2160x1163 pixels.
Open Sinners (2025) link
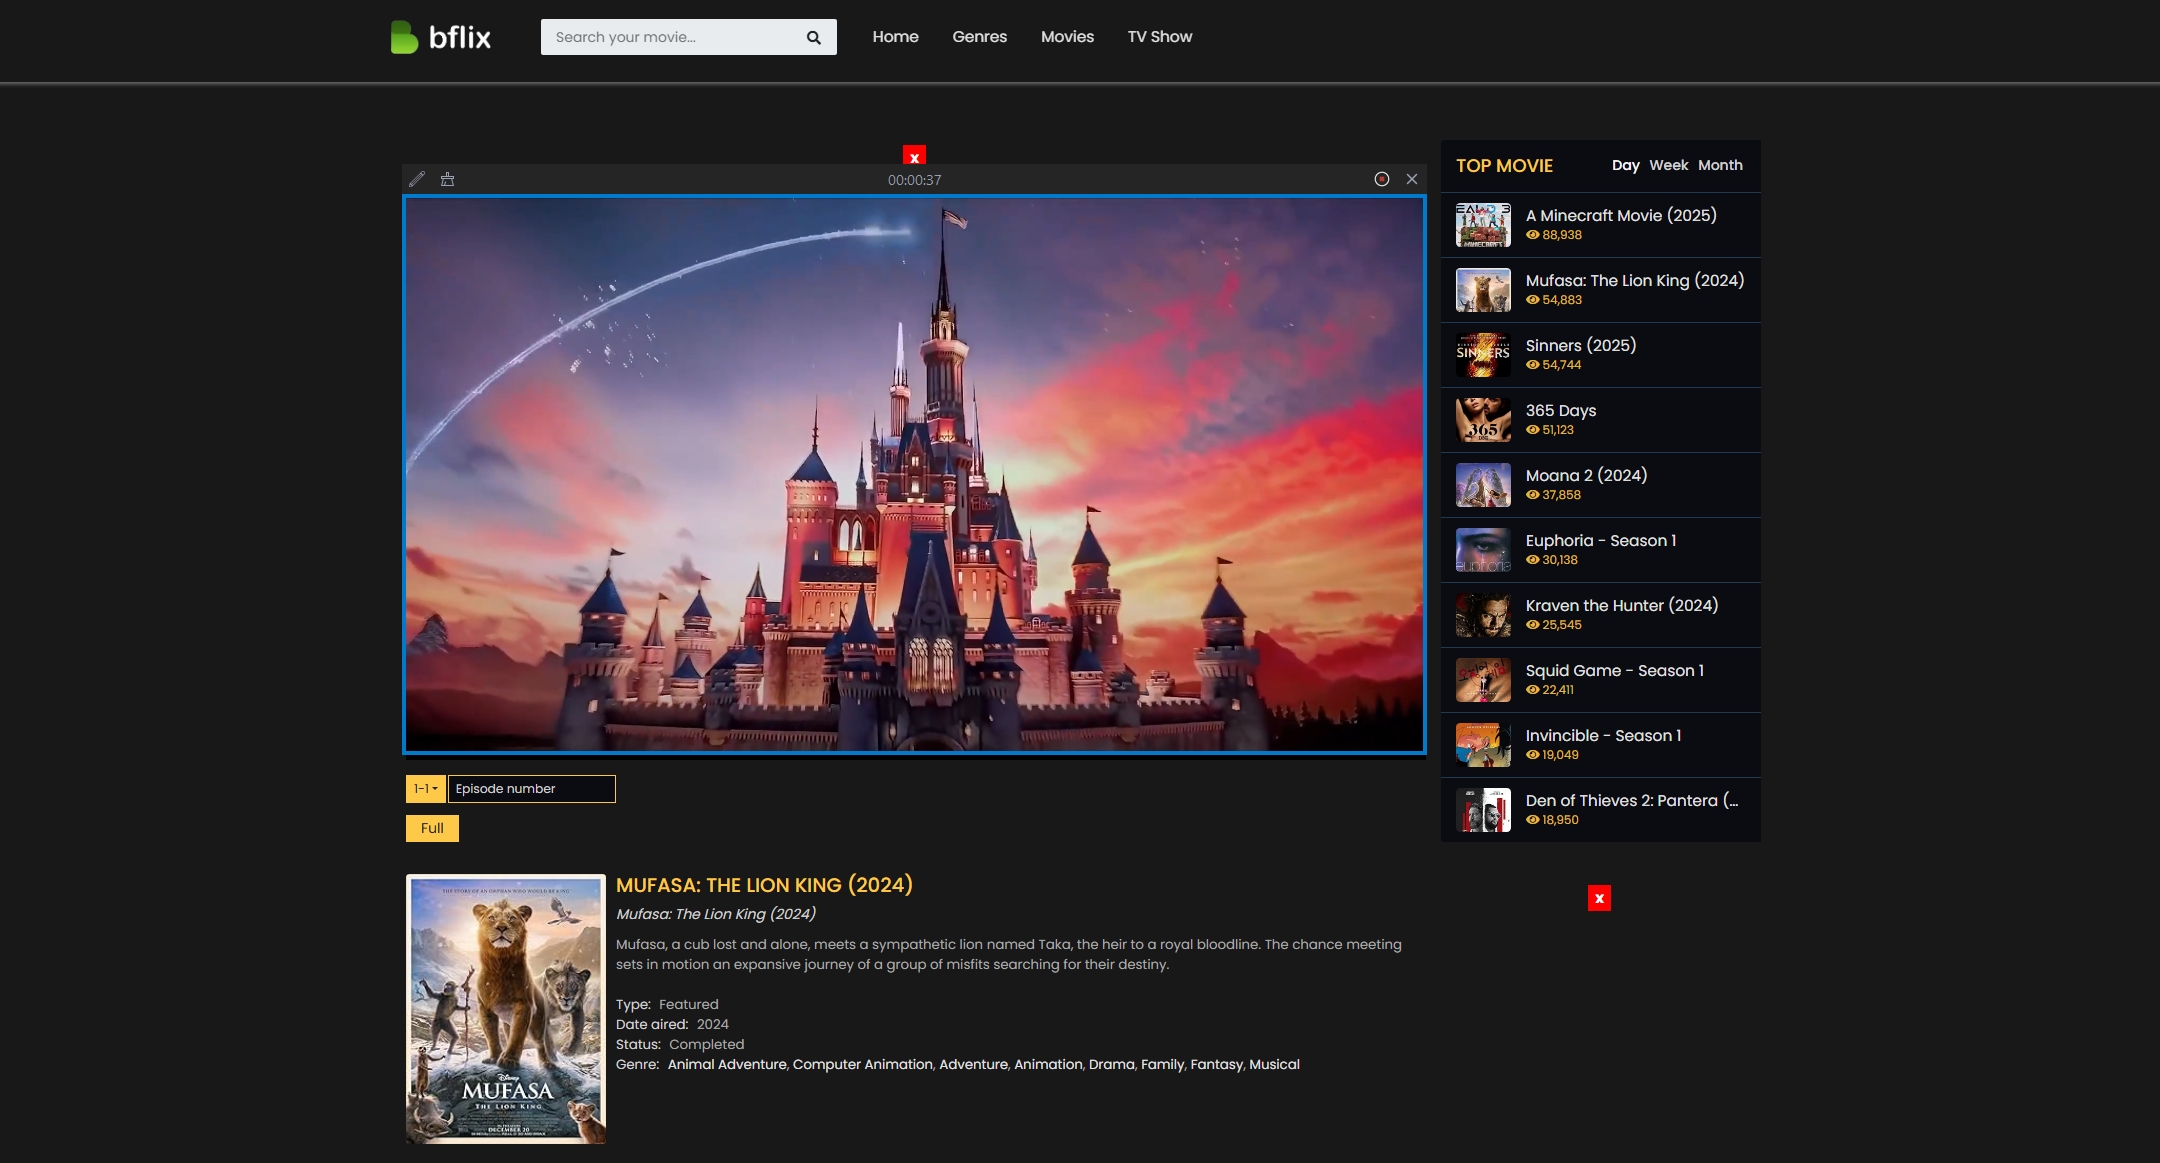click(1580, 345)
